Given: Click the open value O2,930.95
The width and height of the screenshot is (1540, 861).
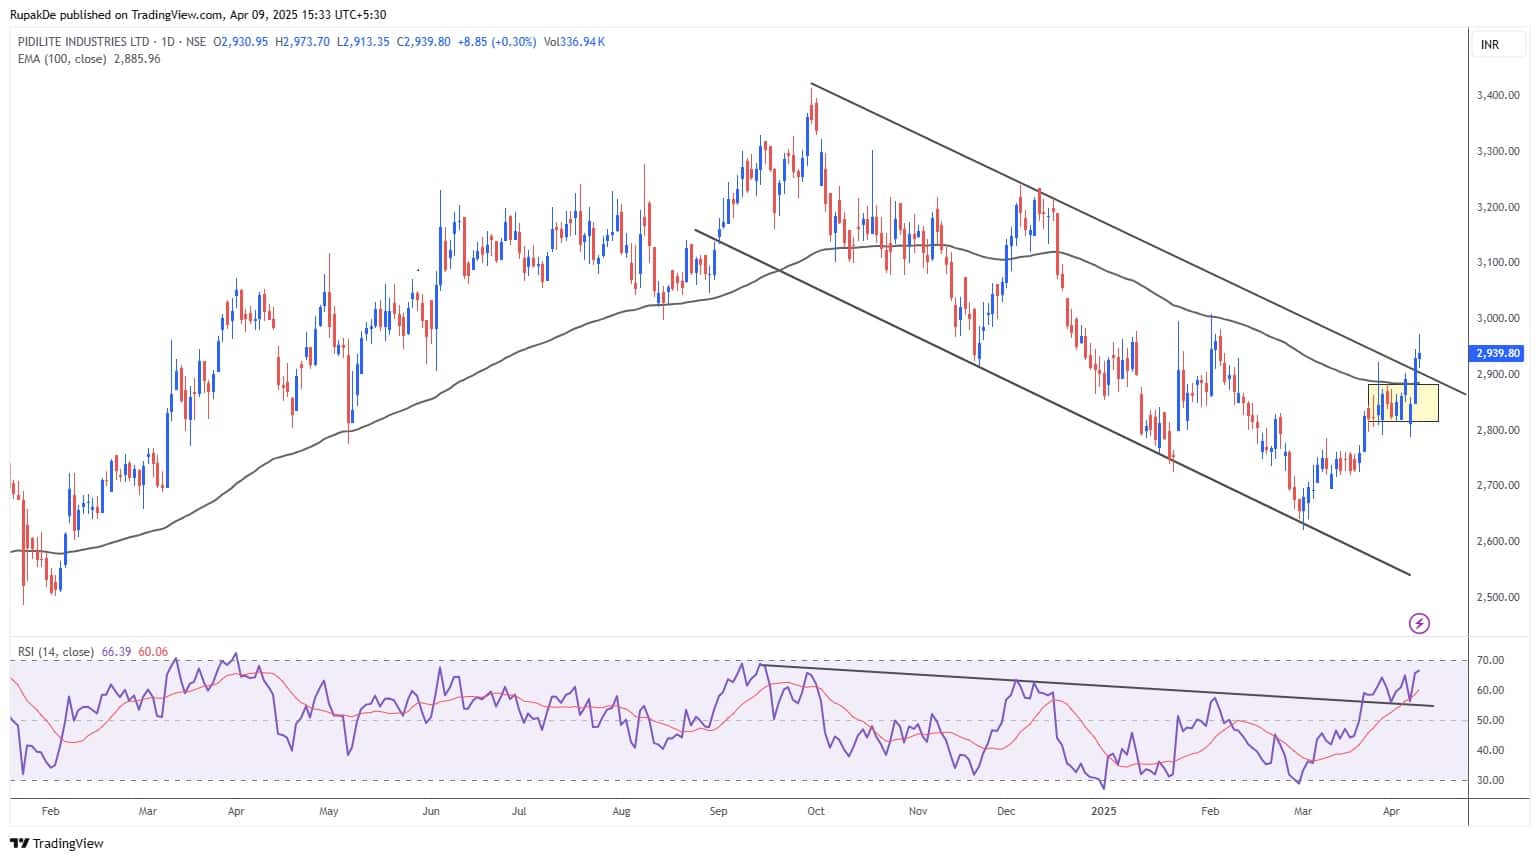Looking at the screenshot, I should 241,42.
